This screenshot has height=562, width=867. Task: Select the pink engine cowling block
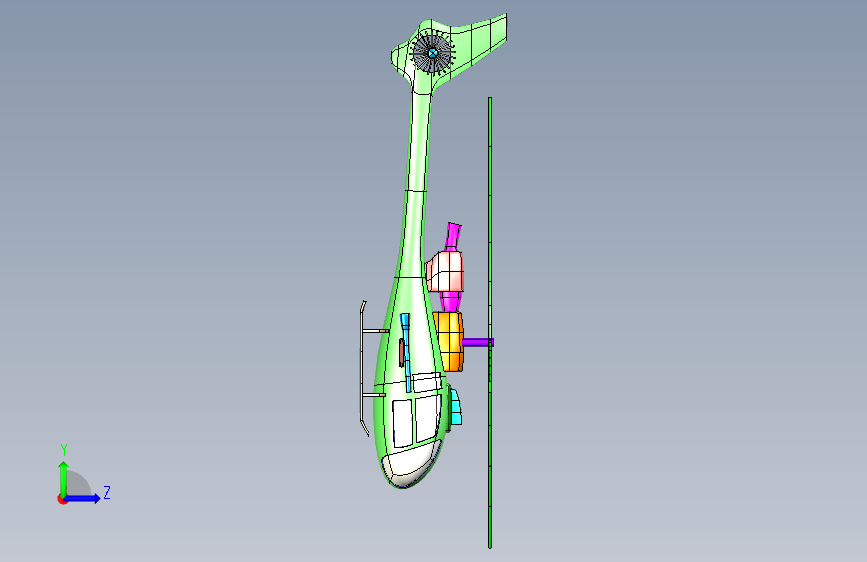click(x=445, y=271)
